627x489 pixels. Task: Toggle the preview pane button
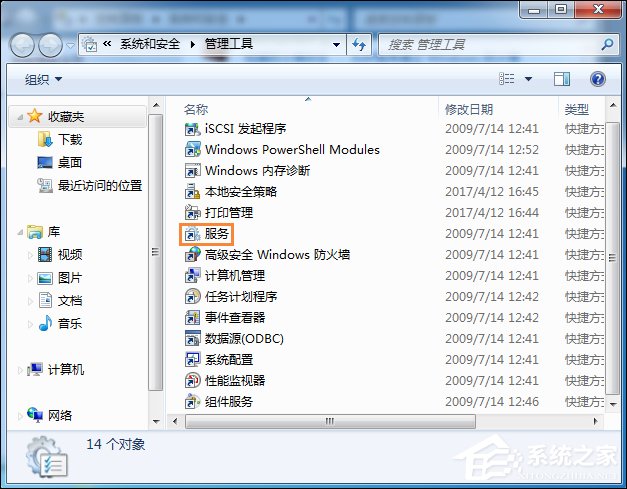[x=562, y=79]
